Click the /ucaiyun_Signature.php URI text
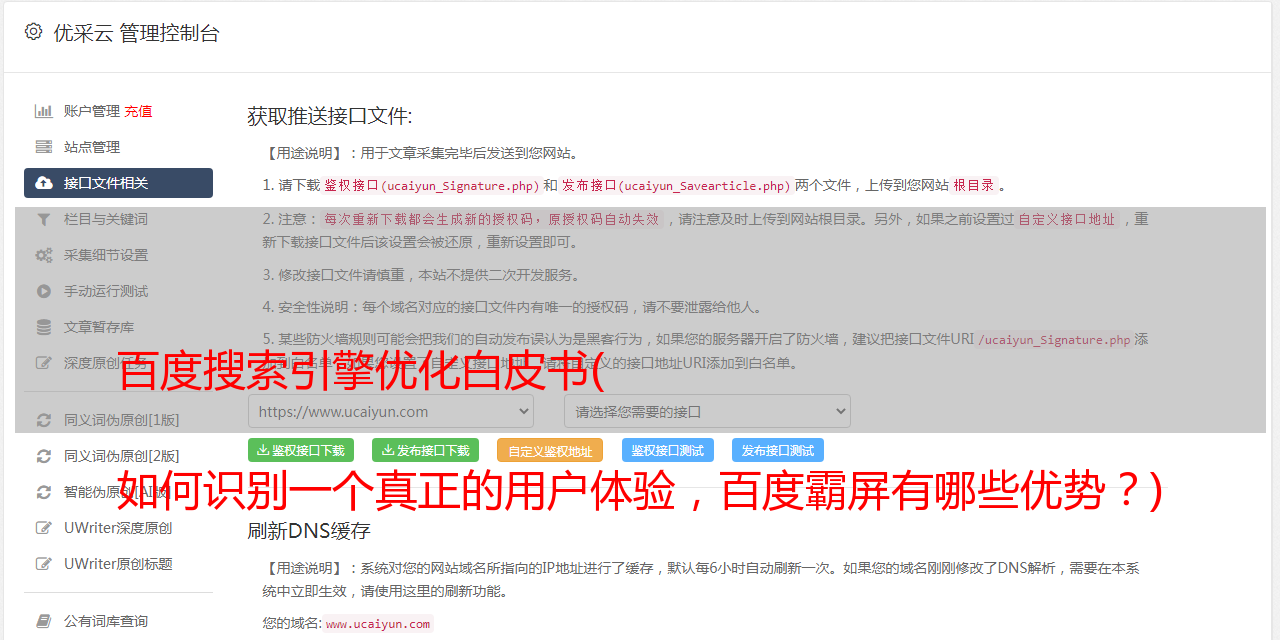 1054,339
